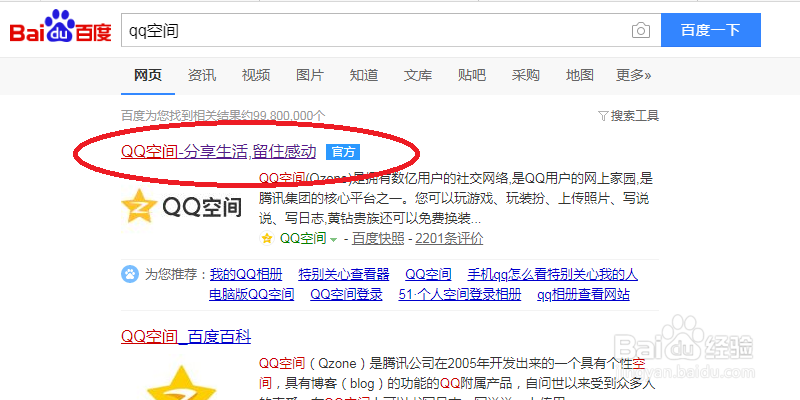Click the funnel icon of 搜索工具
800x400 pixels.
[x=603, y=116]
